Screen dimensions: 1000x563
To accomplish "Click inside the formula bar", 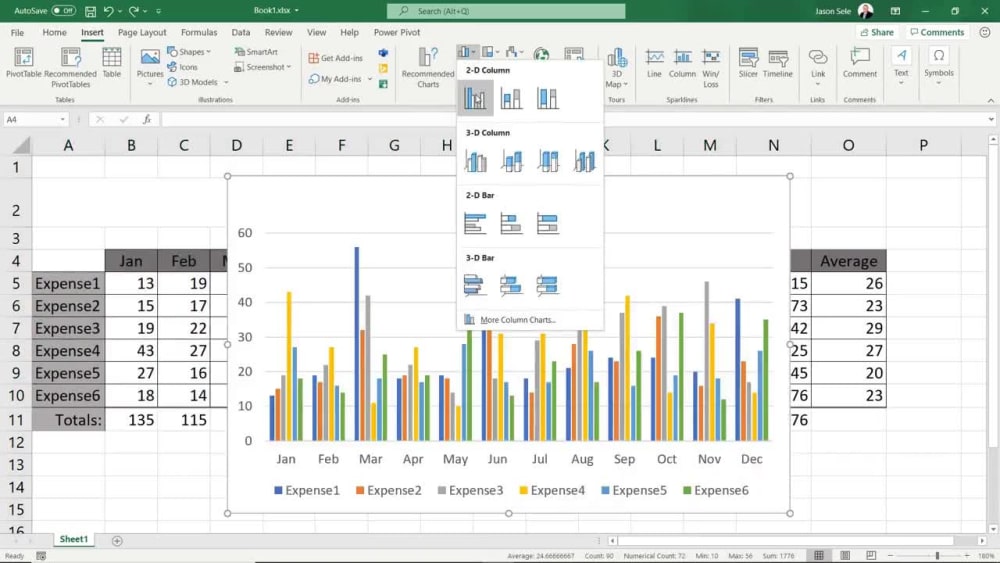I will tap(574, 119).
